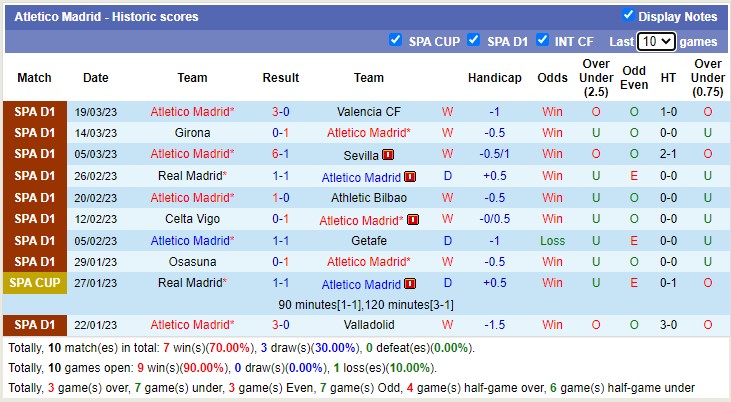Click the Girona team link

coord(192,133)
